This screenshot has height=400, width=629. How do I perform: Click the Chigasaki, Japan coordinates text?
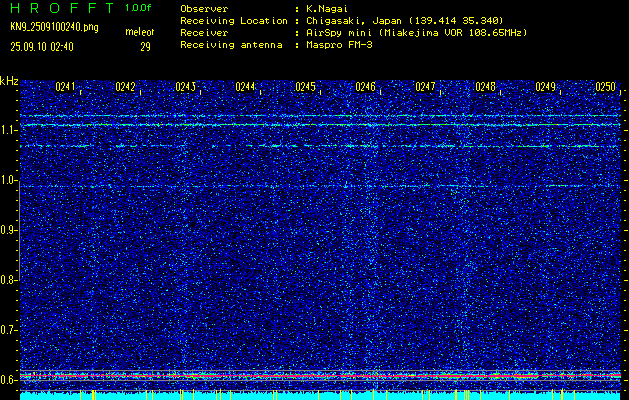coord(404,21)
